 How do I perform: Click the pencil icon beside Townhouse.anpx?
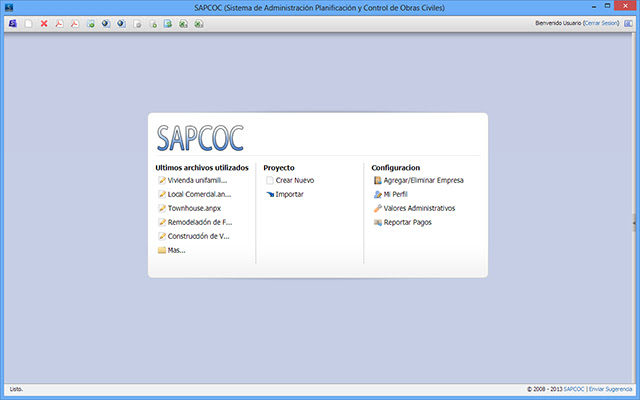pos(162,208)
